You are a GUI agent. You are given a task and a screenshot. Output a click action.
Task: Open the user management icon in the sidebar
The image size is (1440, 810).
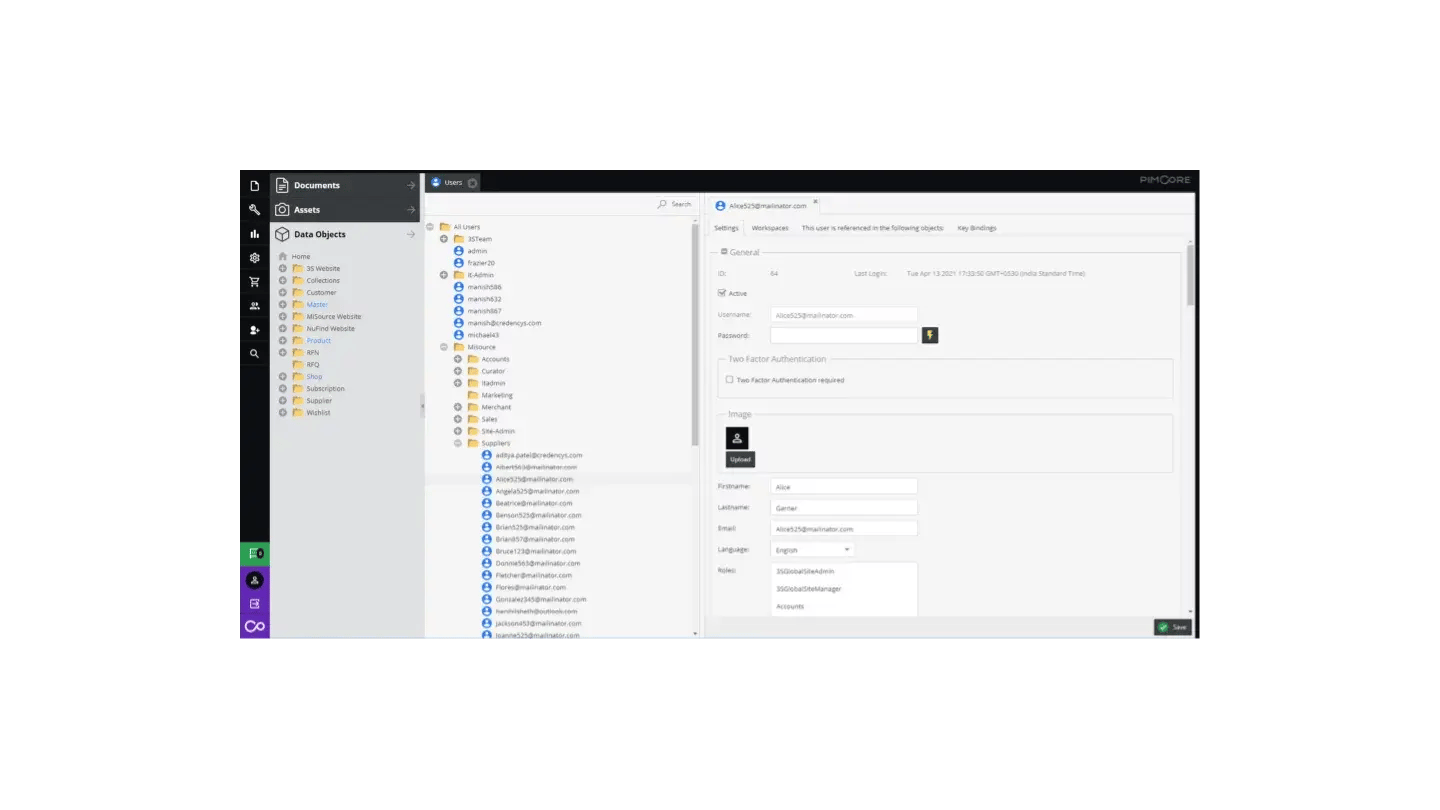(255, 305)
